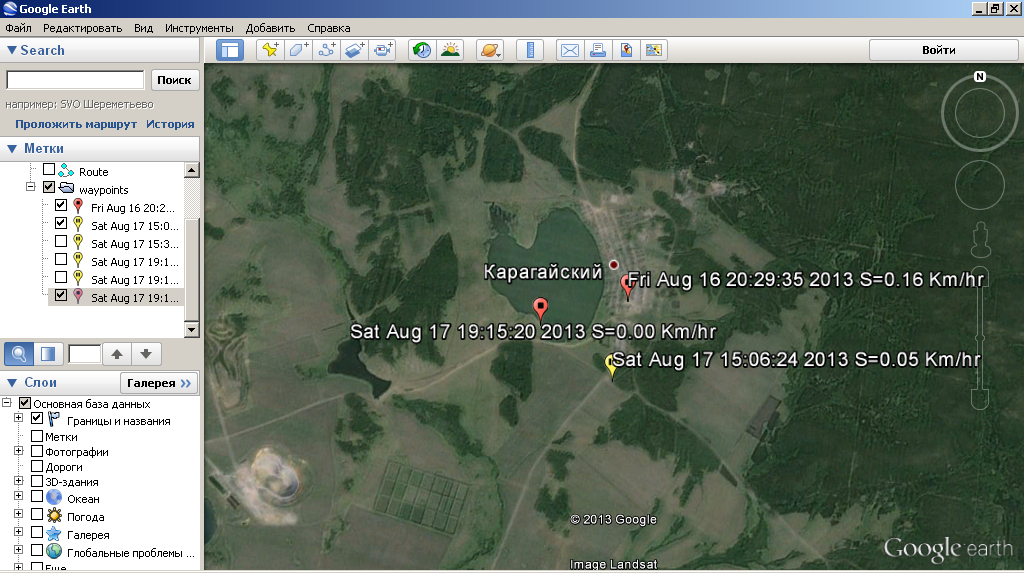Record a tour using the camera icon

(x=383, y=50)
